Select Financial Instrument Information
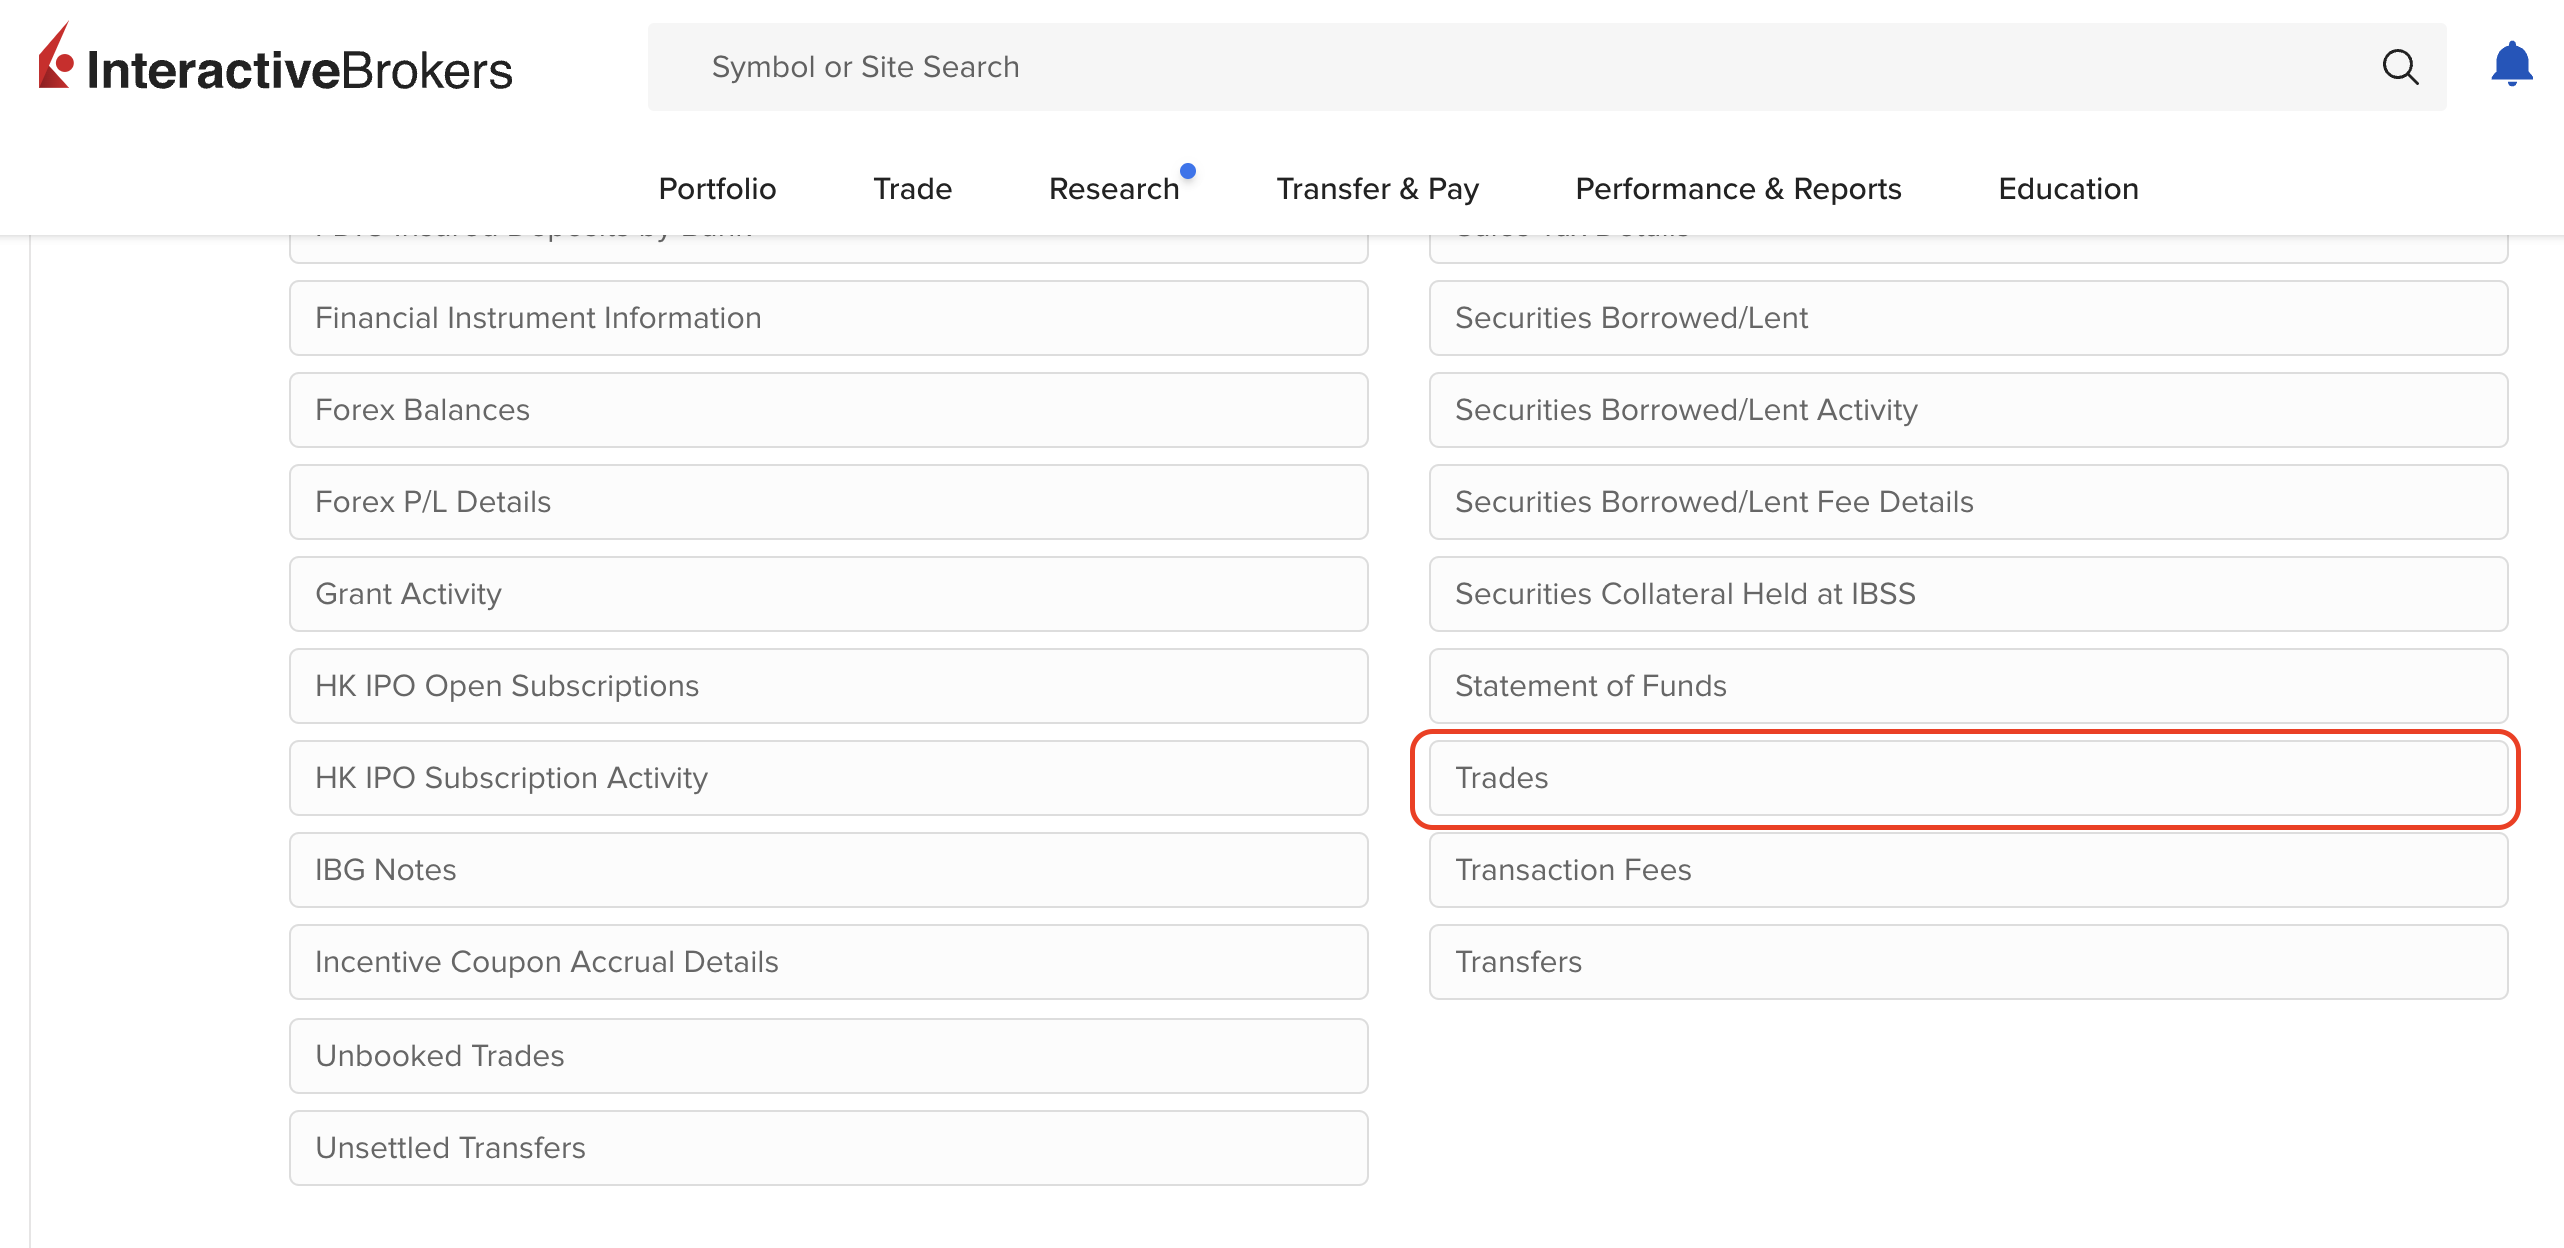Screen dimensions: 2564x1248 coord(828,317)
